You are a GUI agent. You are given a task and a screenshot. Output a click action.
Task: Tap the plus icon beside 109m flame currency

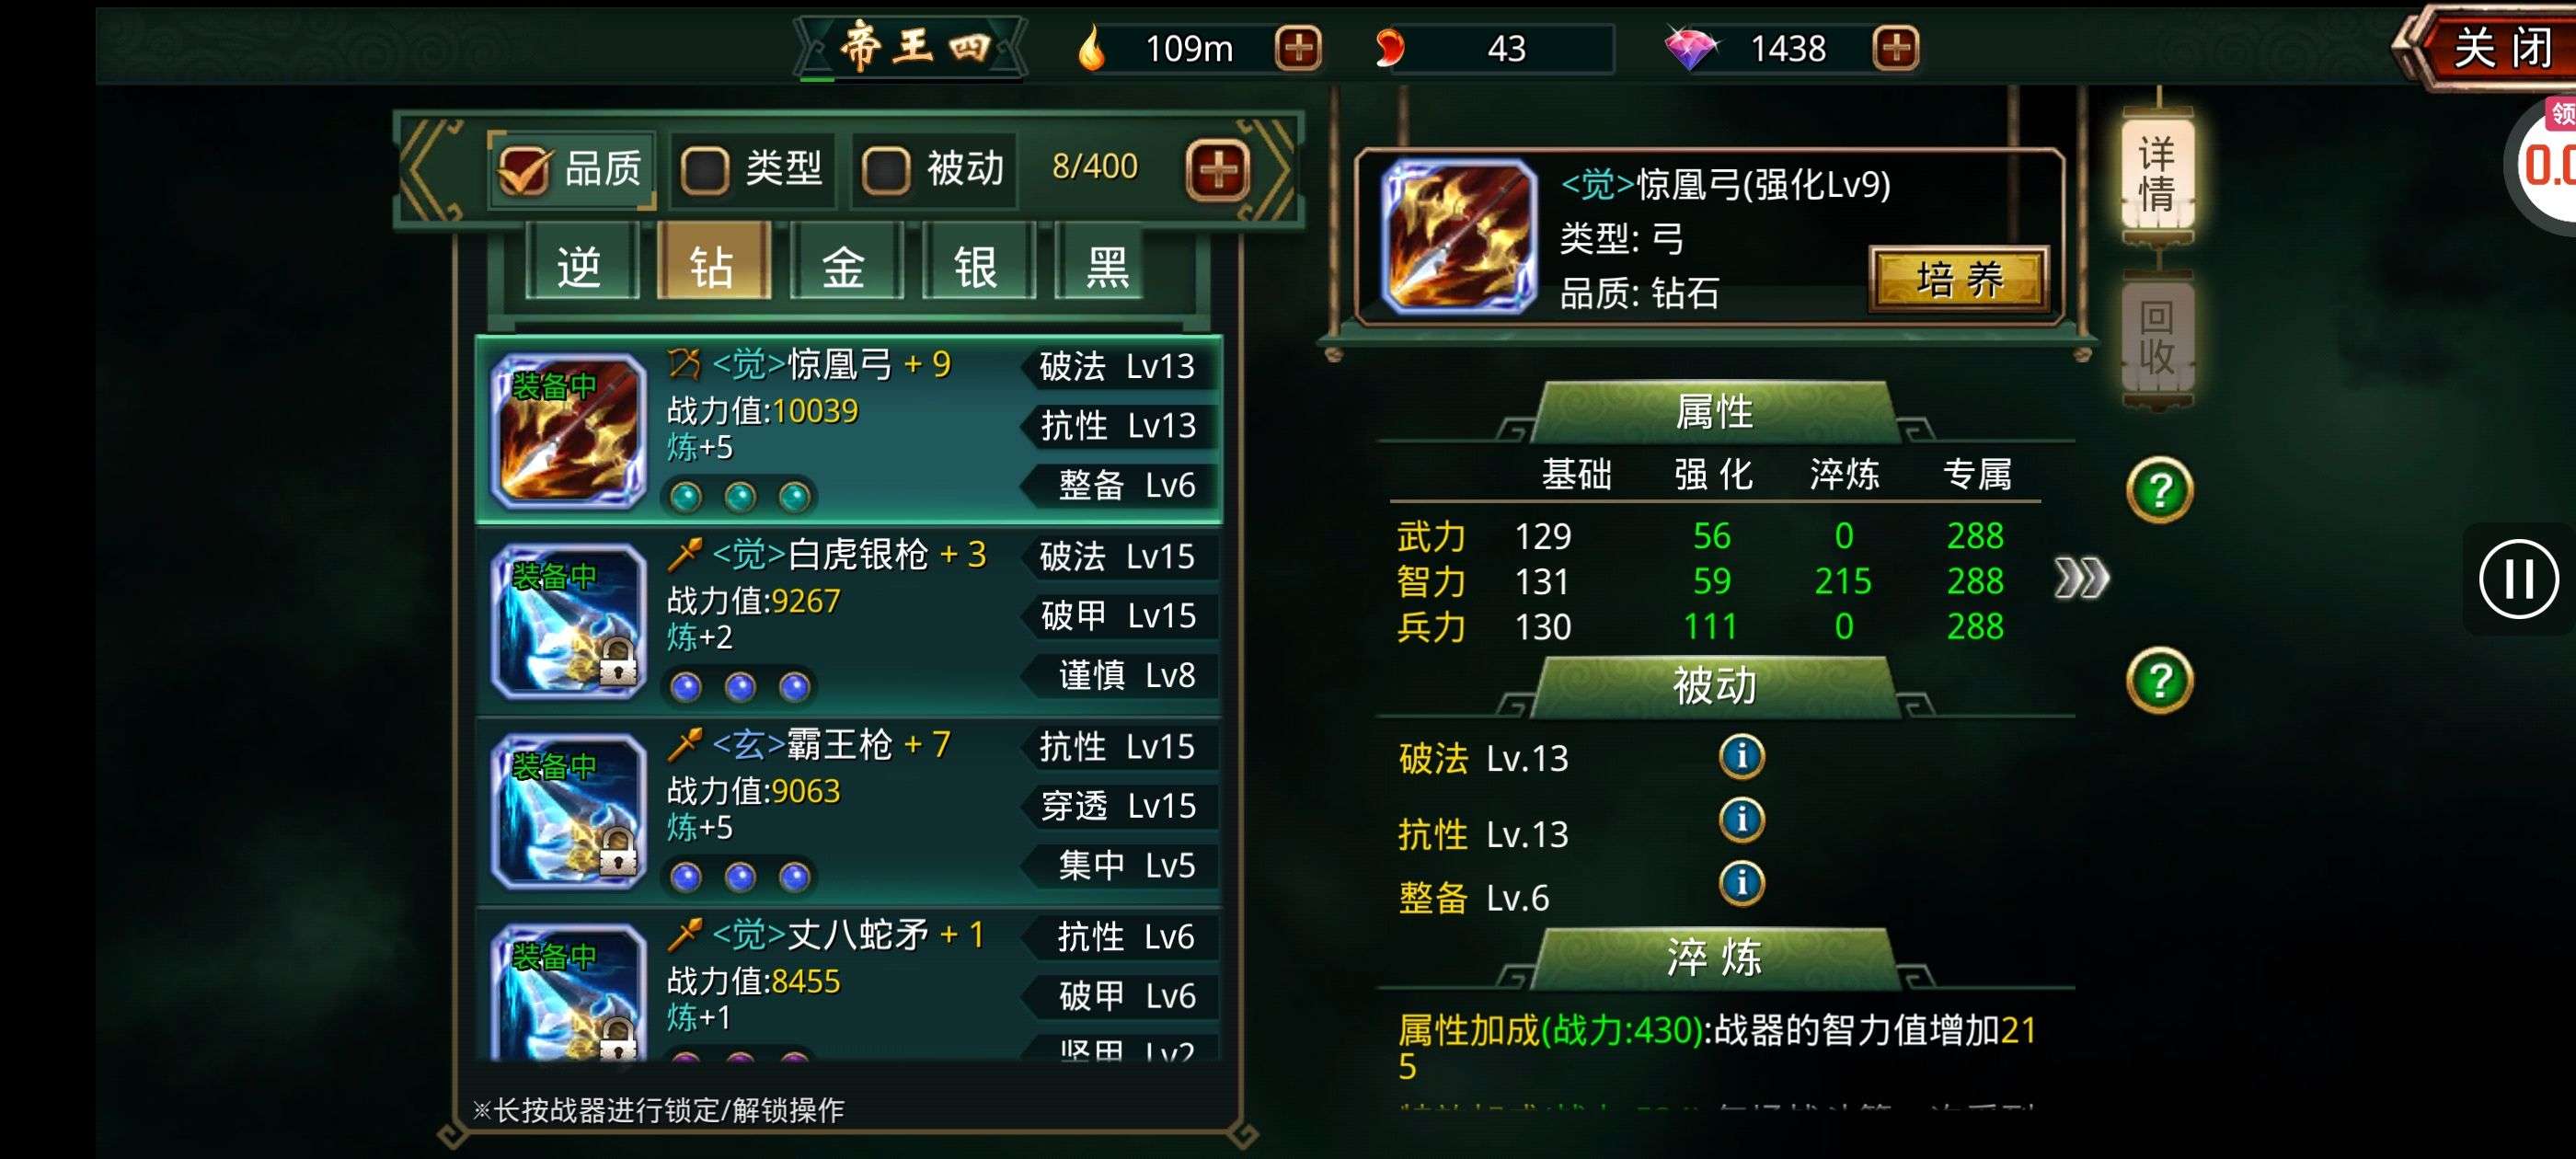pyautogui.click(x=1298, y=48)
